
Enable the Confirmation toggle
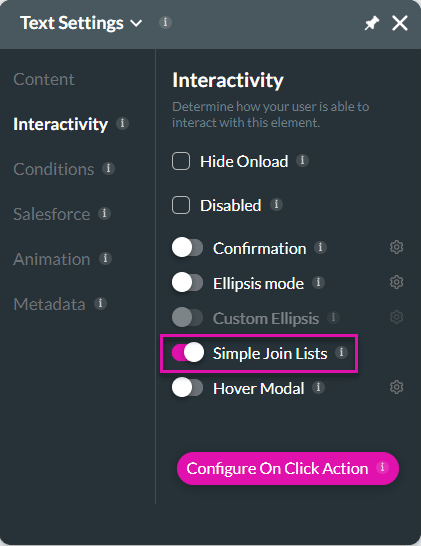coord(187,248)
